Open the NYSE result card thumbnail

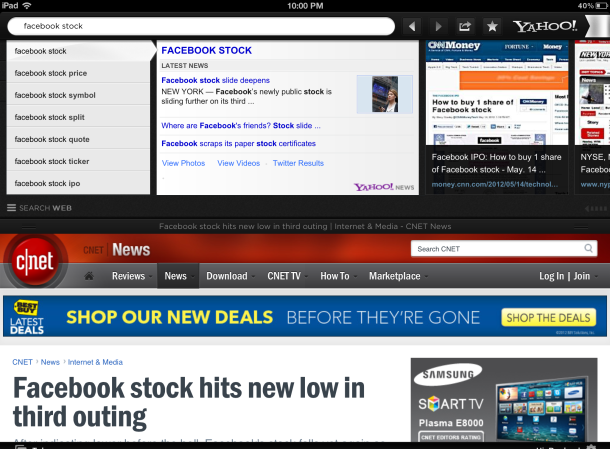click(592, 93)
